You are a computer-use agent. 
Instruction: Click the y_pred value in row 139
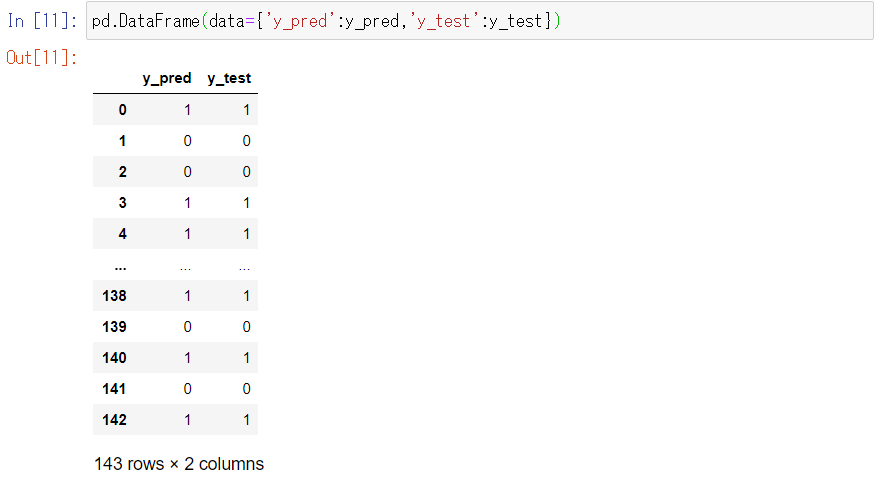(x=187, y=327)
